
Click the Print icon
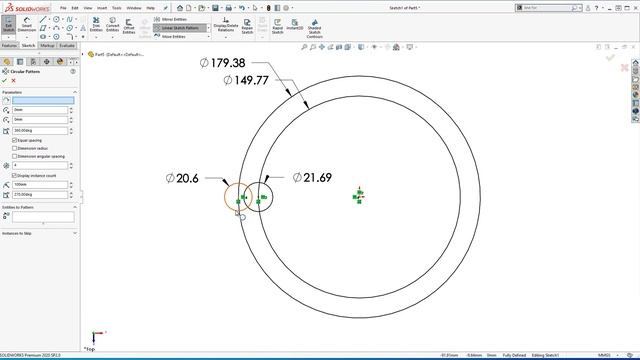pyautogui.click(x=229, y=8)
